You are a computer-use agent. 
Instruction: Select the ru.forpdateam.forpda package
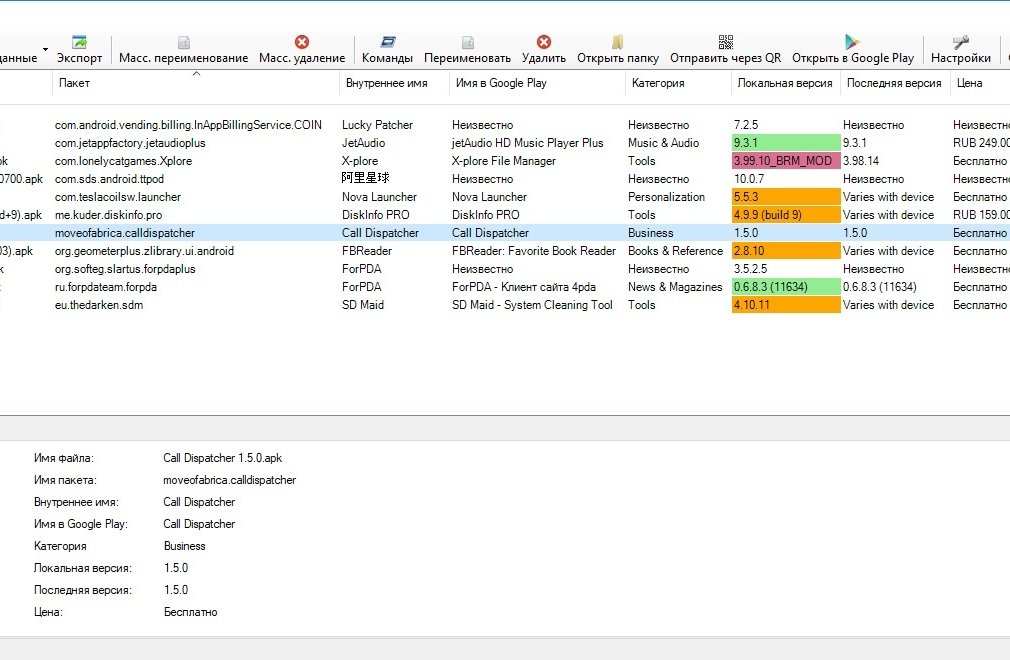tap(106, 287)
